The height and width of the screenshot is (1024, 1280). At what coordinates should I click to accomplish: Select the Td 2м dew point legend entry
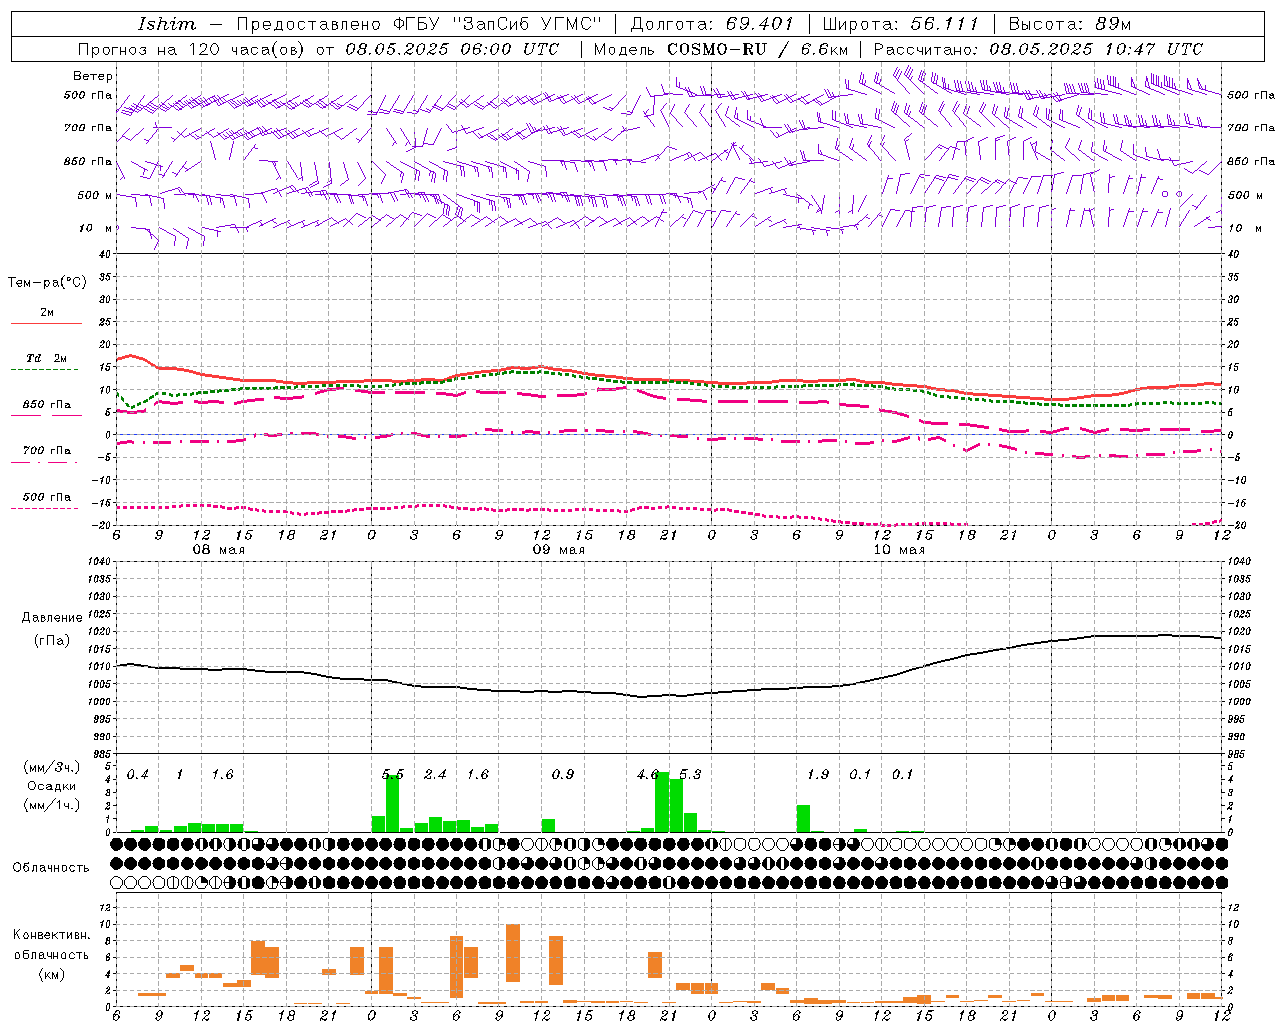pos(47,358)
